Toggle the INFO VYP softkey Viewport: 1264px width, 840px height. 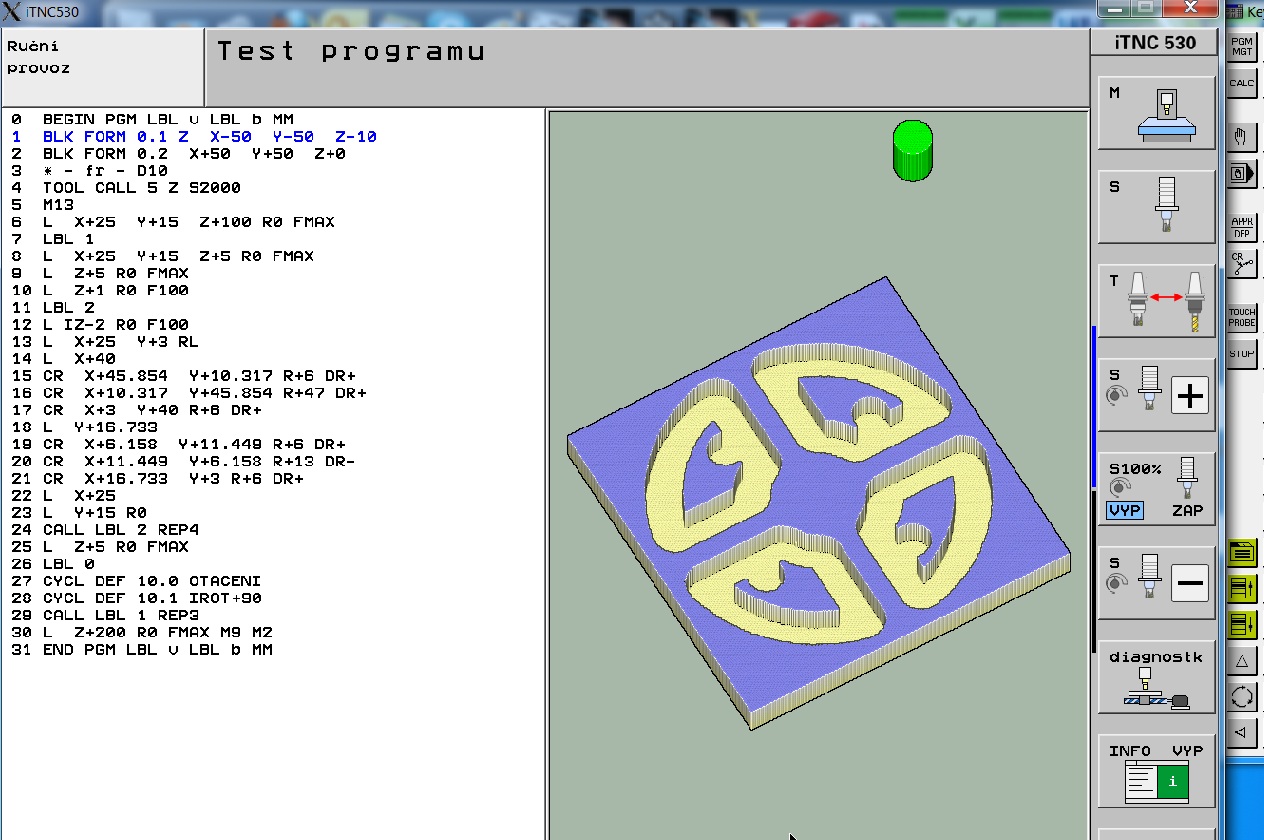(x=1157, y=771)
